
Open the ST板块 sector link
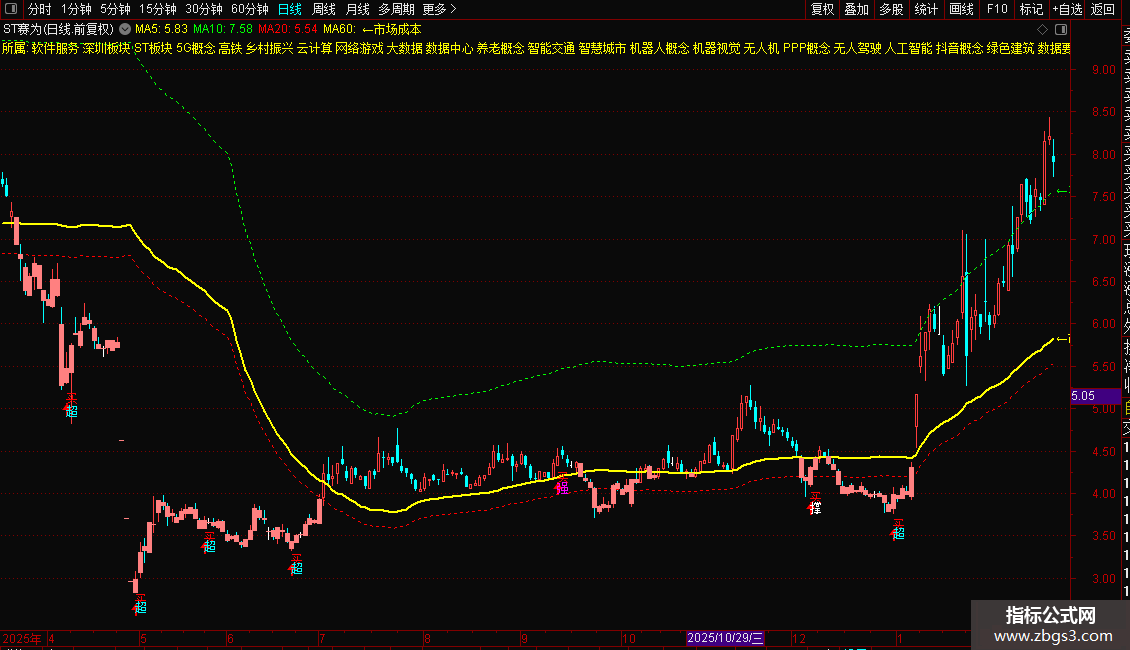(x=154, y=48)
